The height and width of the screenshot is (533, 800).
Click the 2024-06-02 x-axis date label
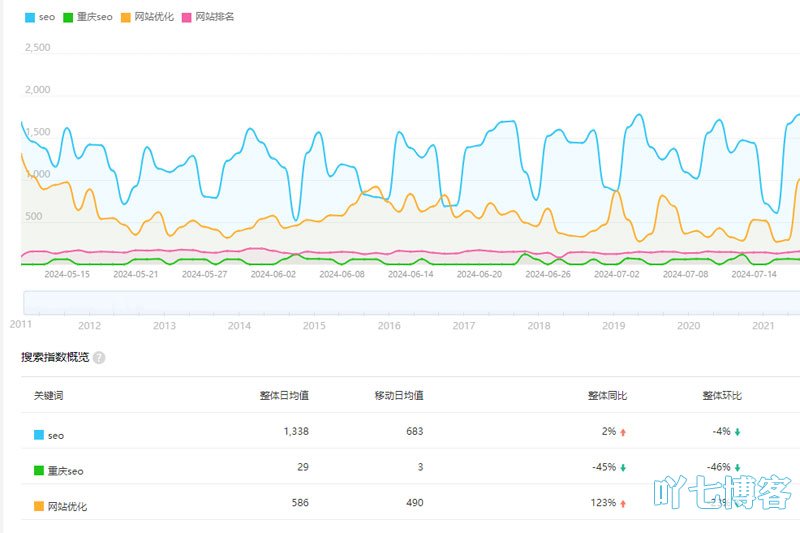coord(273,274)
